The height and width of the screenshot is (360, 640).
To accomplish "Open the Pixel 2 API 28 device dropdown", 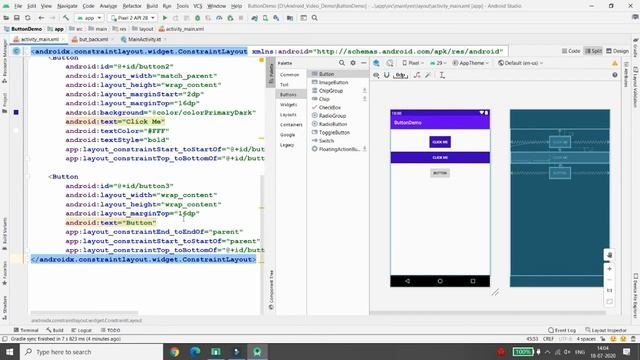I will point(133,18).
